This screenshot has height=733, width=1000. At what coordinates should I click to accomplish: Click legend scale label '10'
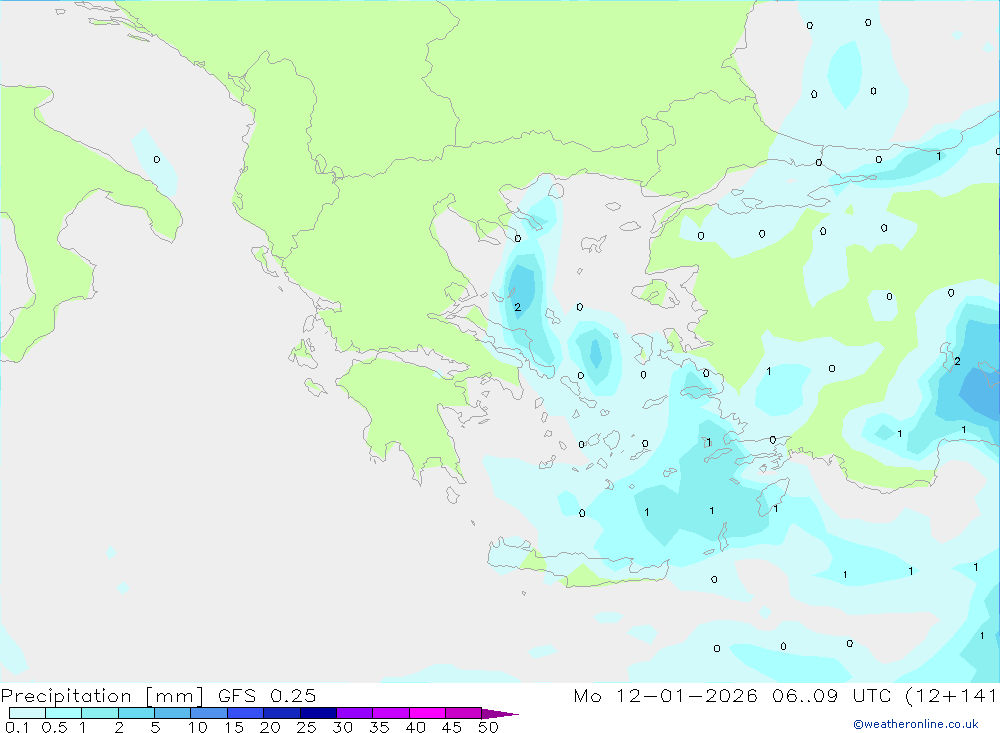198,727
